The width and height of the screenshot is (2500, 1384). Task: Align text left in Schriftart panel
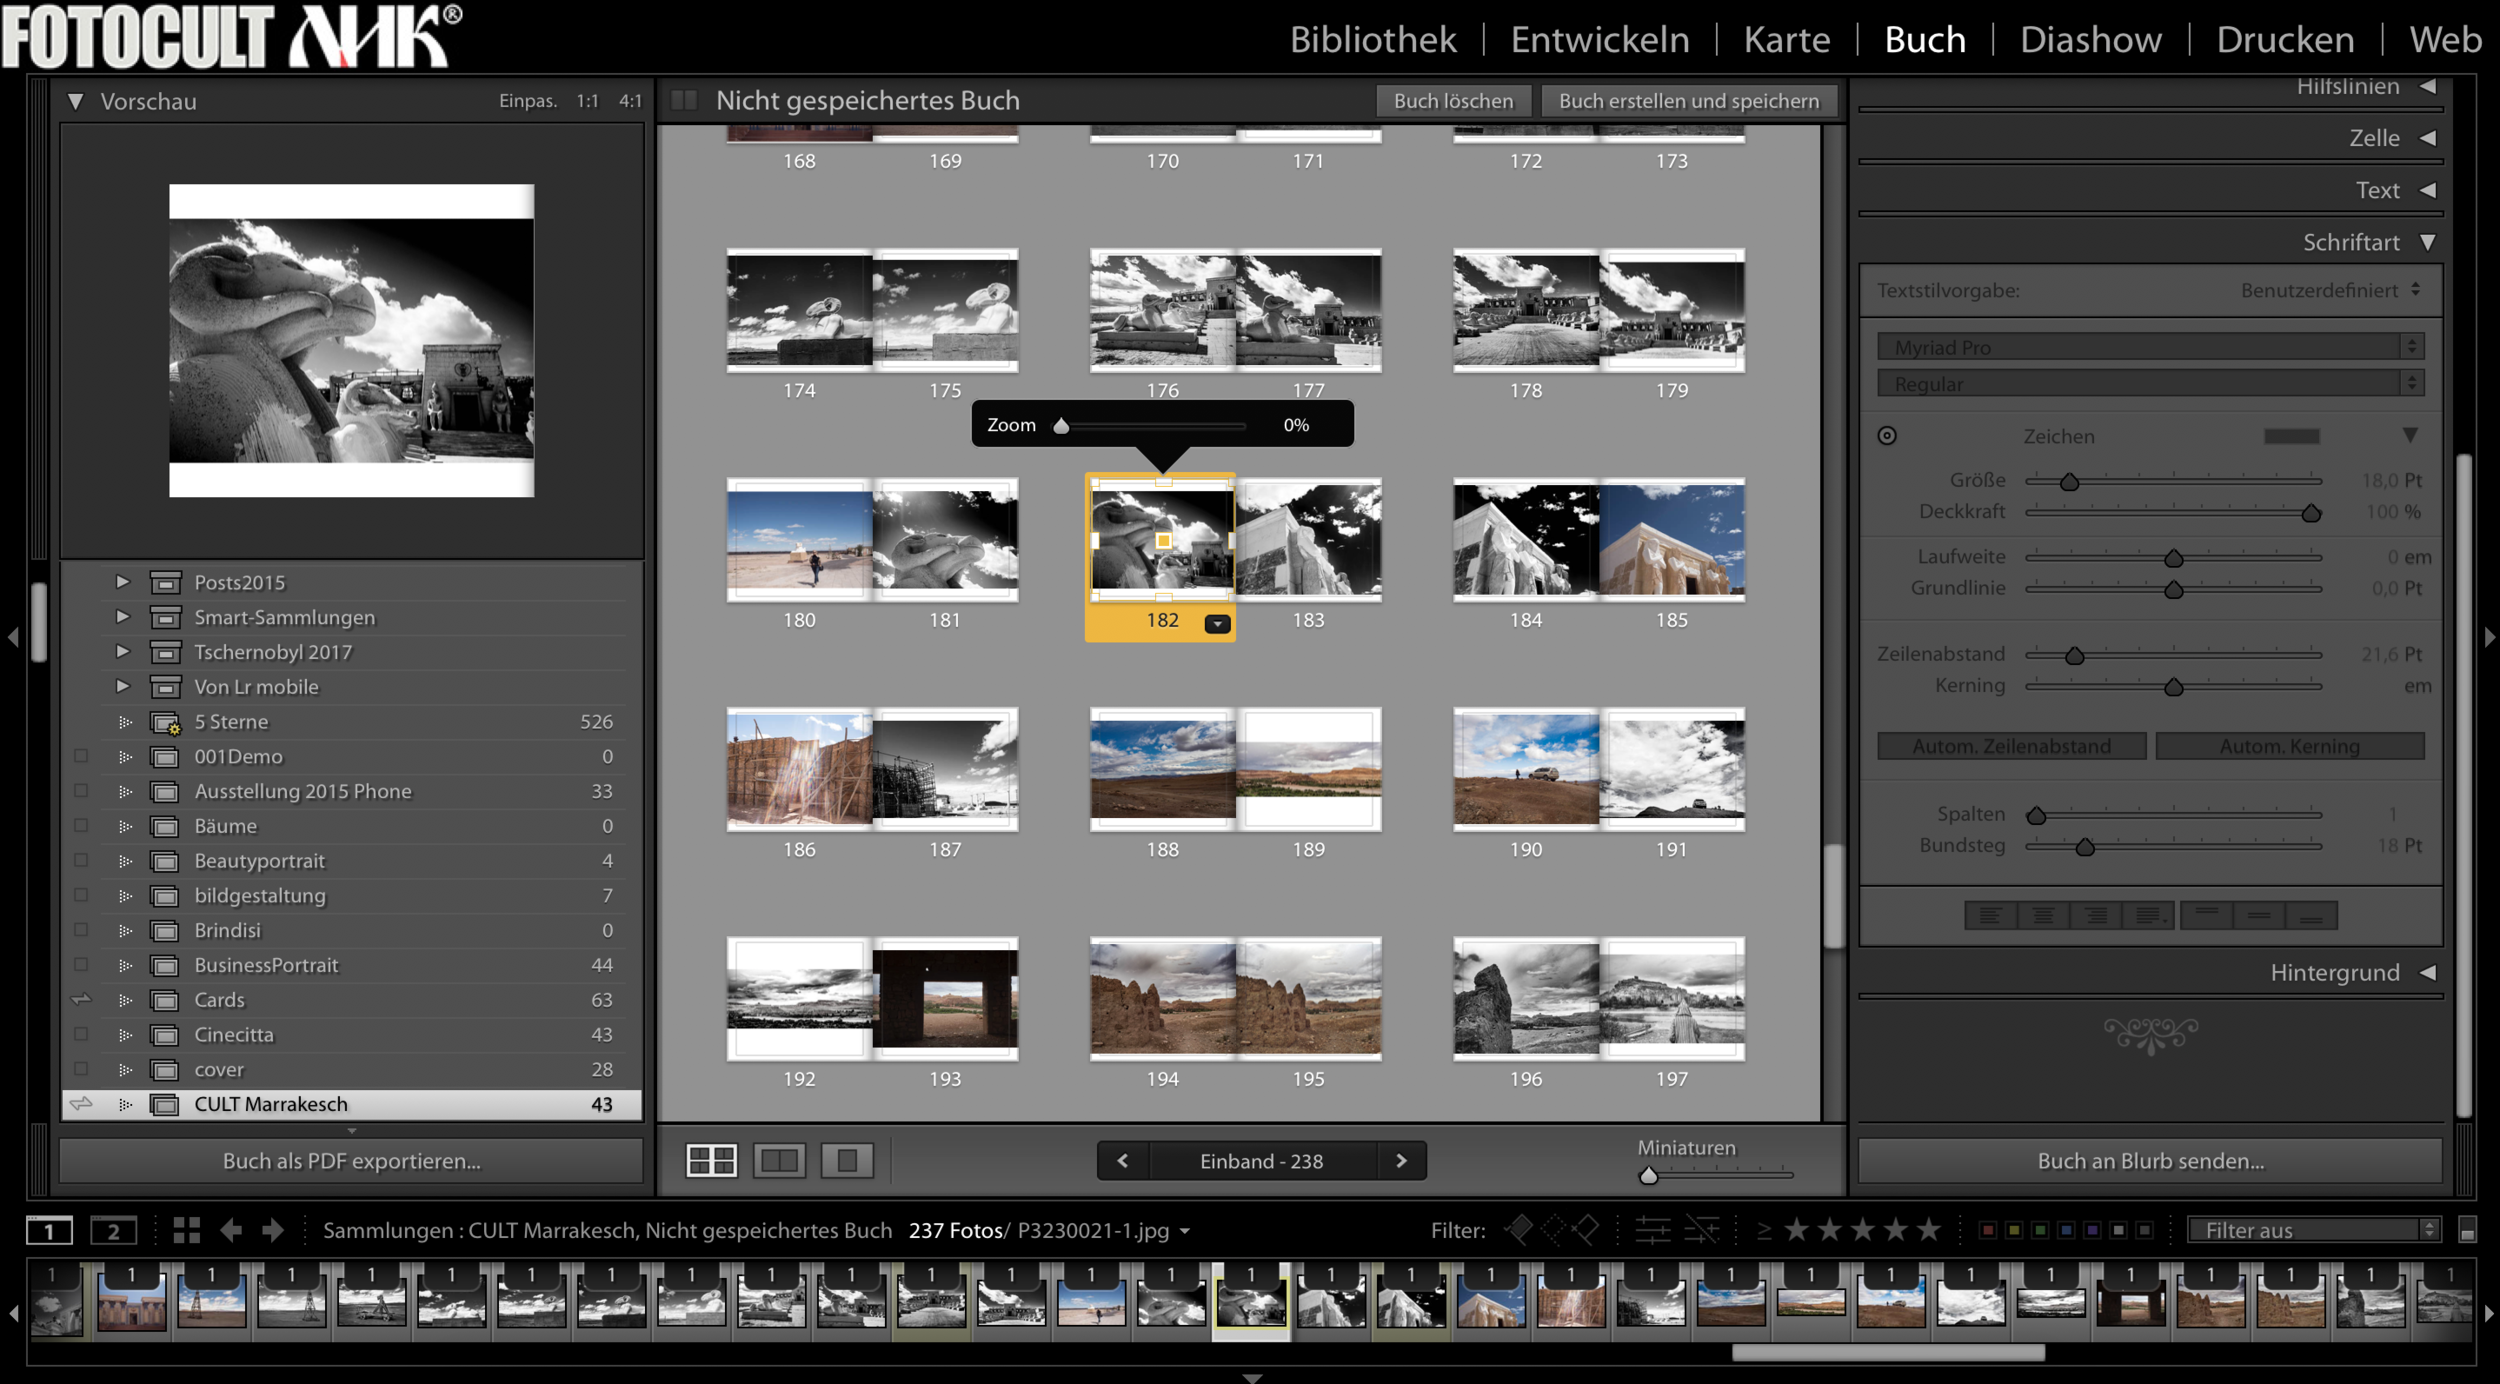pyautogui.click(x=1990, y=915)
